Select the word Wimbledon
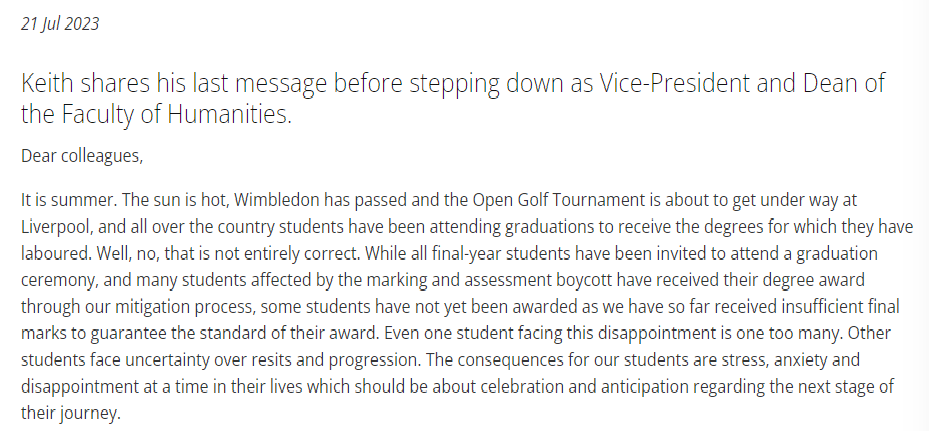 277,200
